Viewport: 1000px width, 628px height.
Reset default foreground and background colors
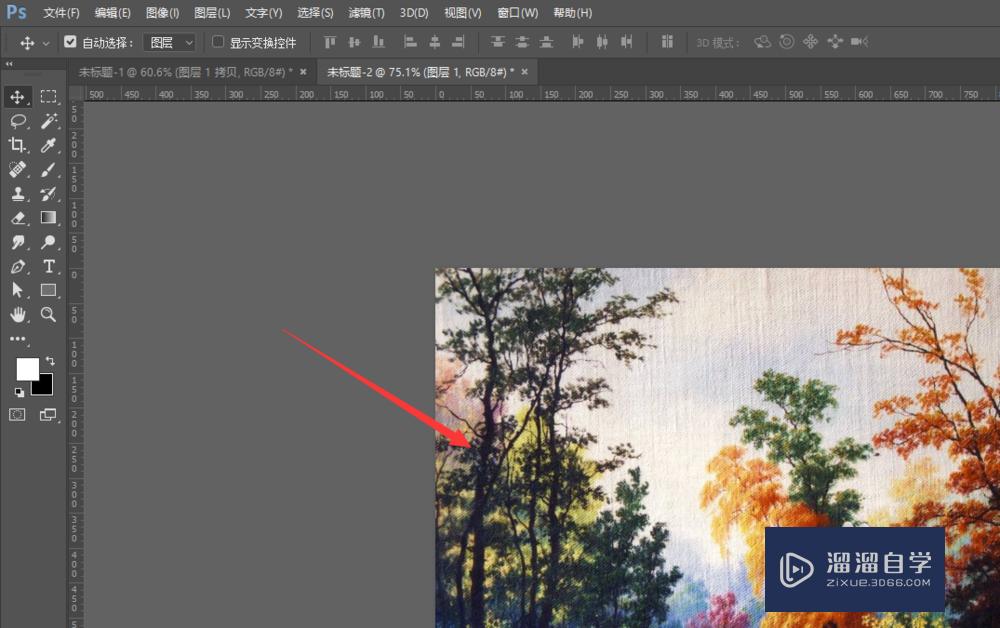pos(19,392)
